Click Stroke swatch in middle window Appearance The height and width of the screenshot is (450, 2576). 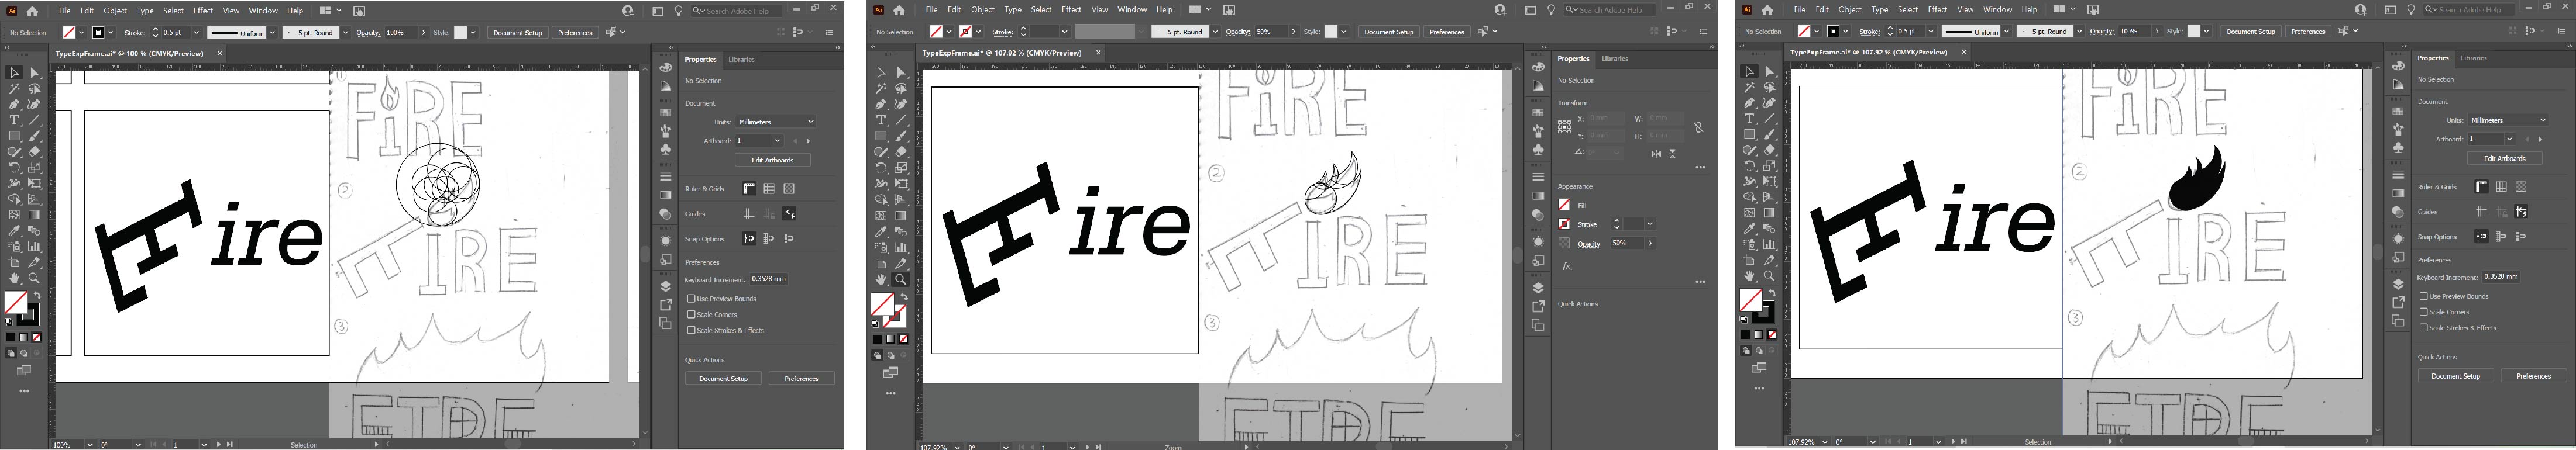coord(1564,224)
